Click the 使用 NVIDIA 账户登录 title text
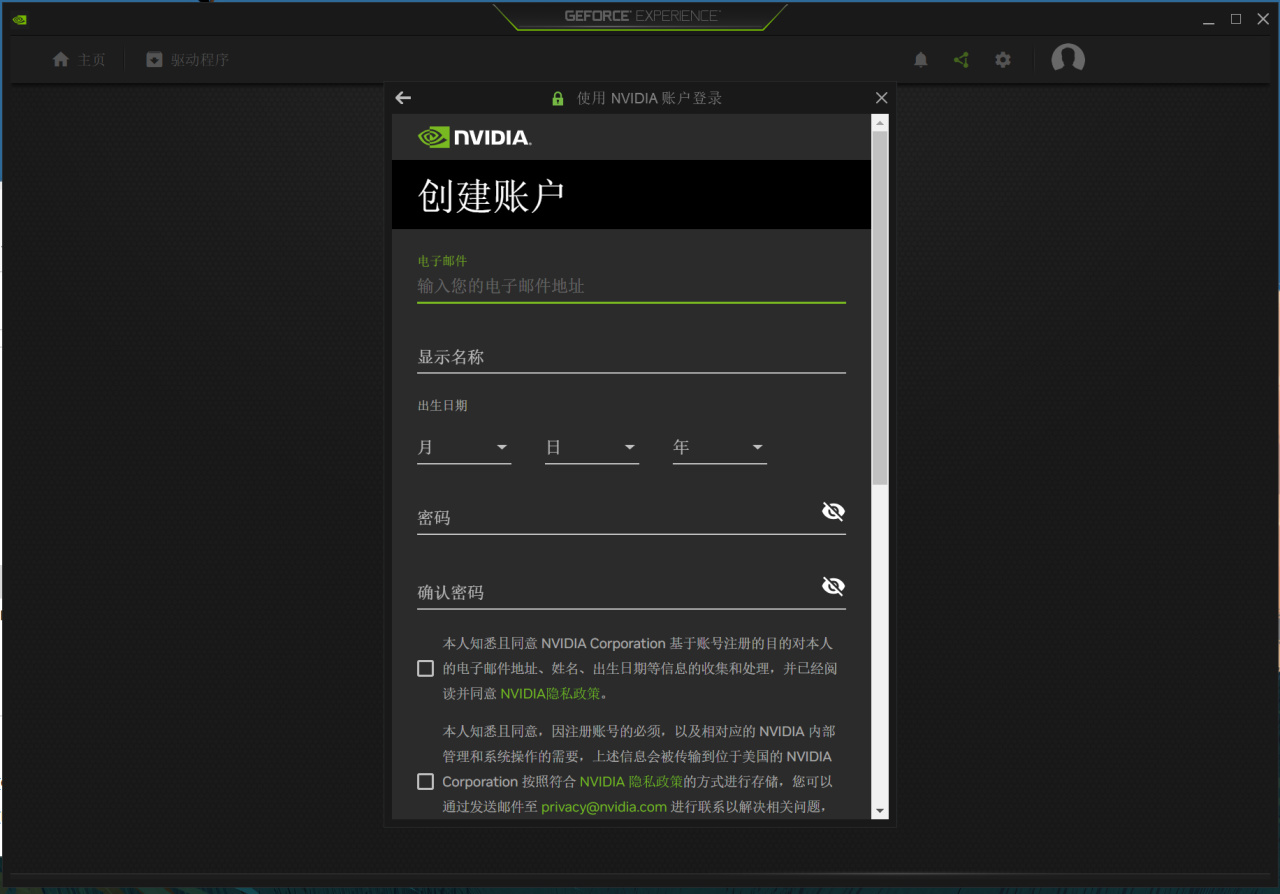 (649, 98)
